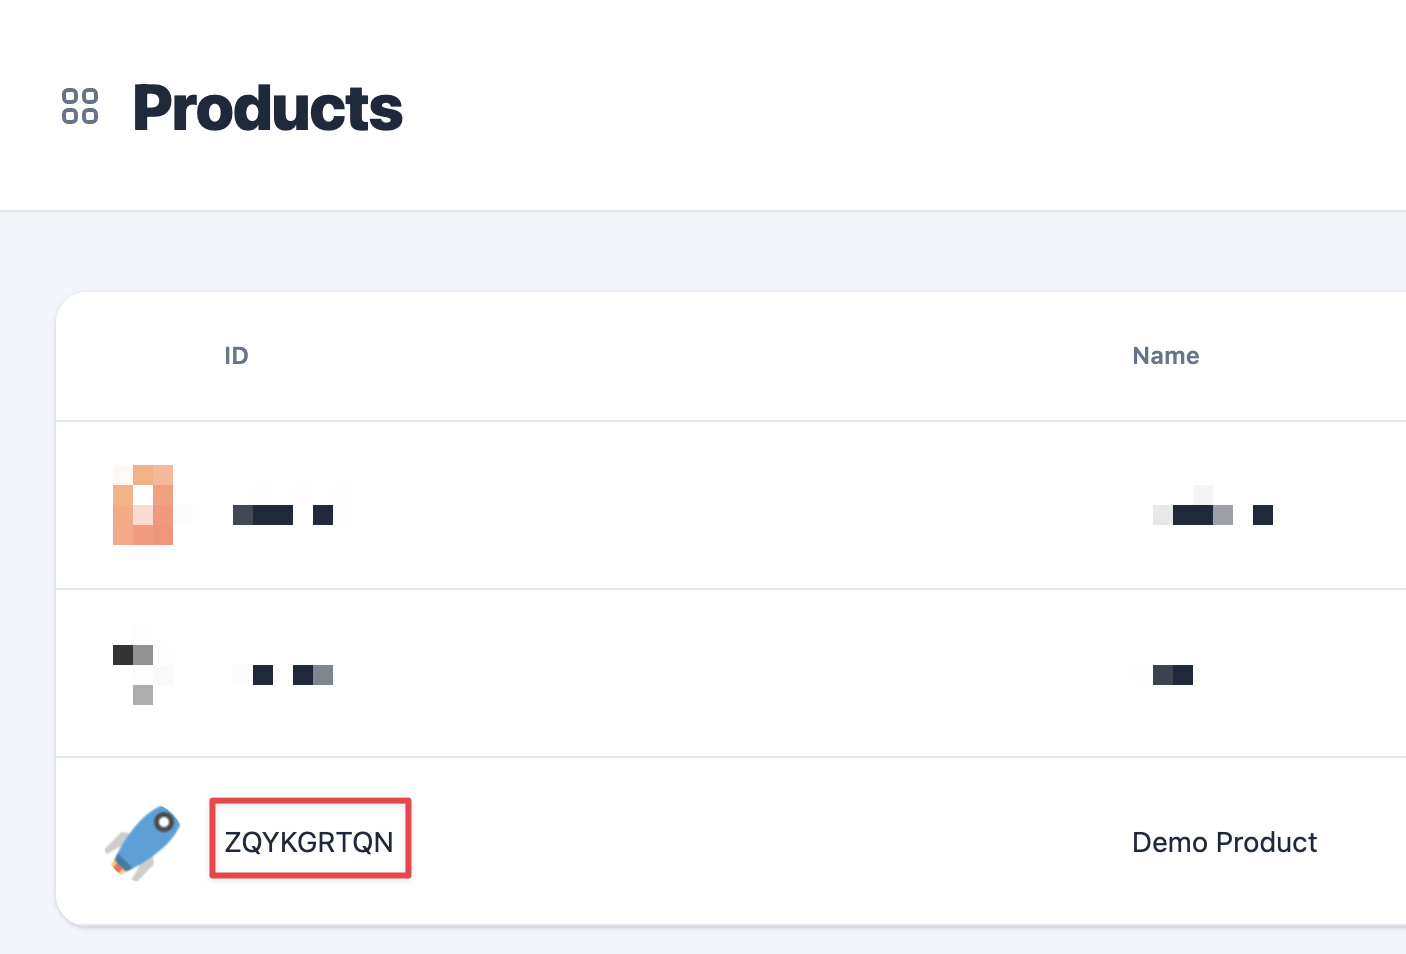Open the gray pixelated thumbnail in second row

(143, 665)
